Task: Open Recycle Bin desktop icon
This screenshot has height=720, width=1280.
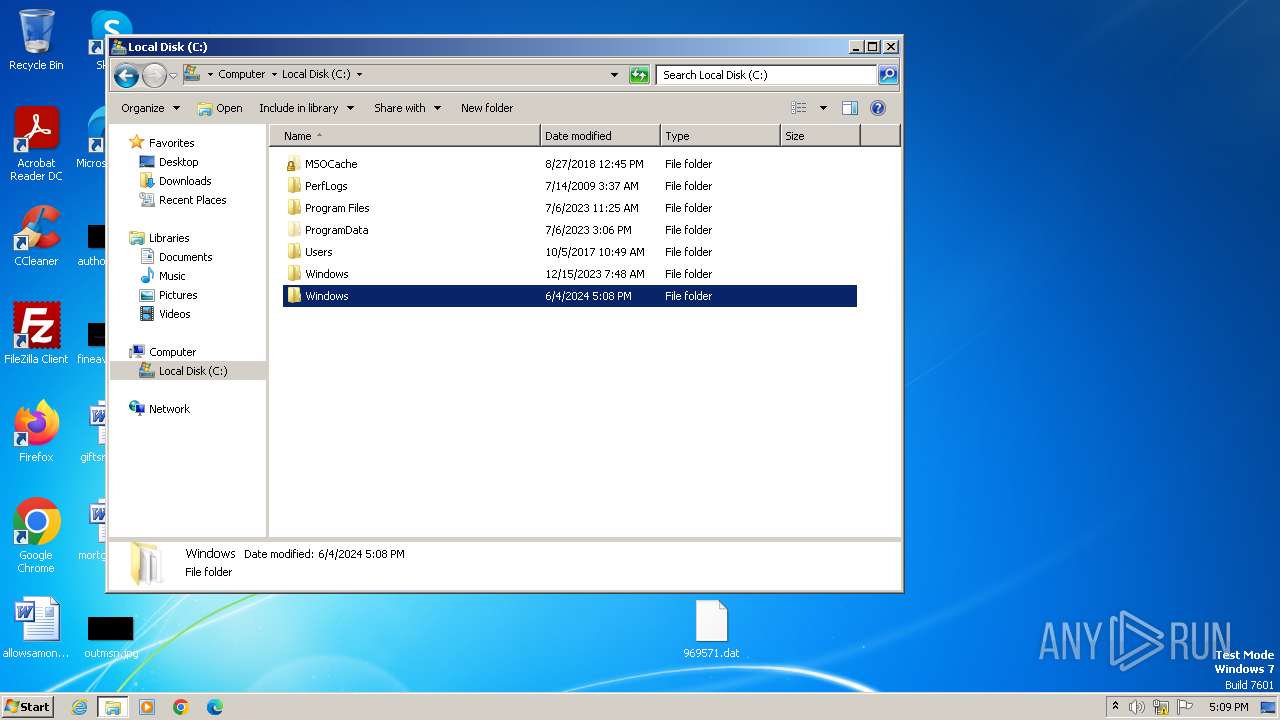Action: (x=36, y=40)
